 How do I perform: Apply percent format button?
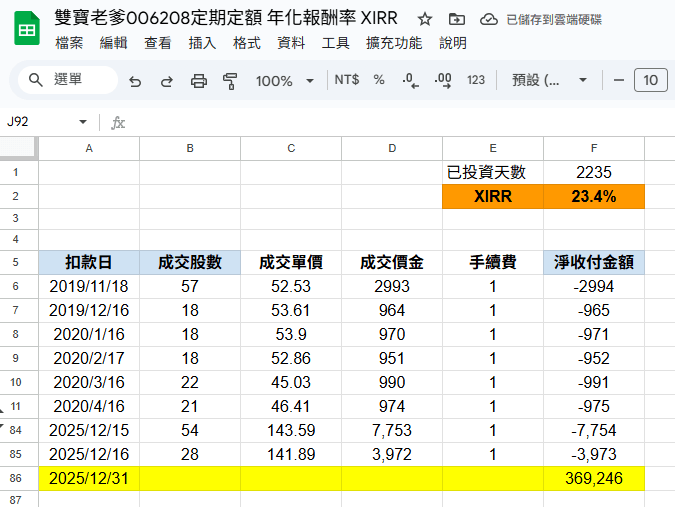(379, 80)
